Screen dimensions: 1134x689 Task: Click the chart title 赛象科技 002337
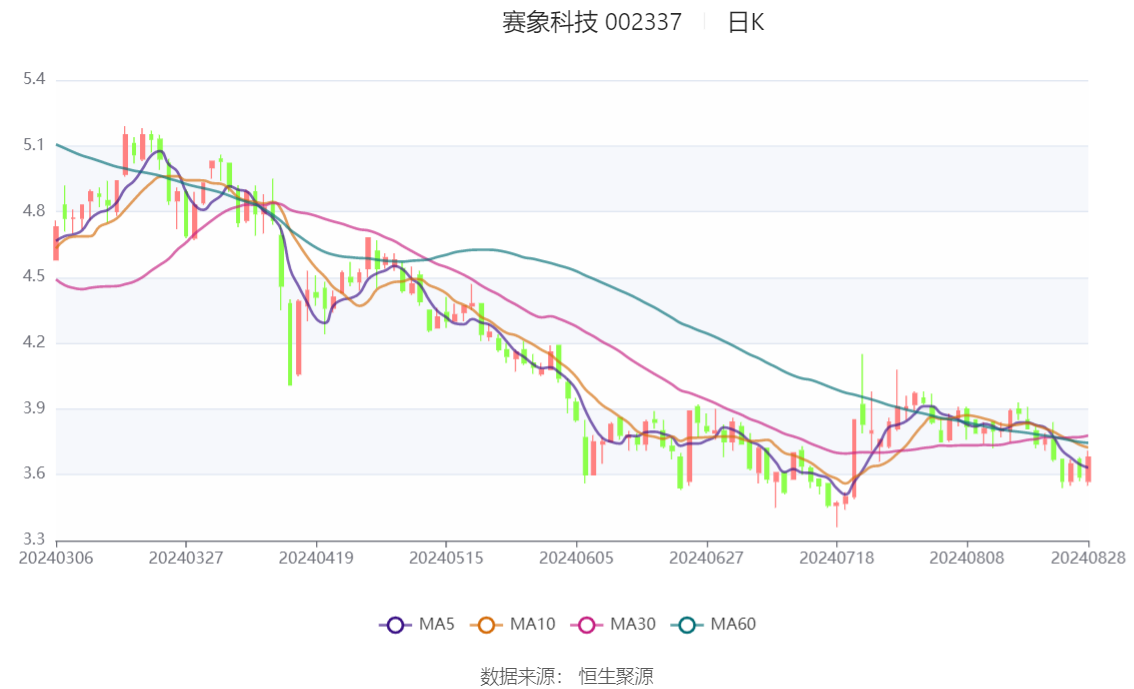[x=592, y=22]
